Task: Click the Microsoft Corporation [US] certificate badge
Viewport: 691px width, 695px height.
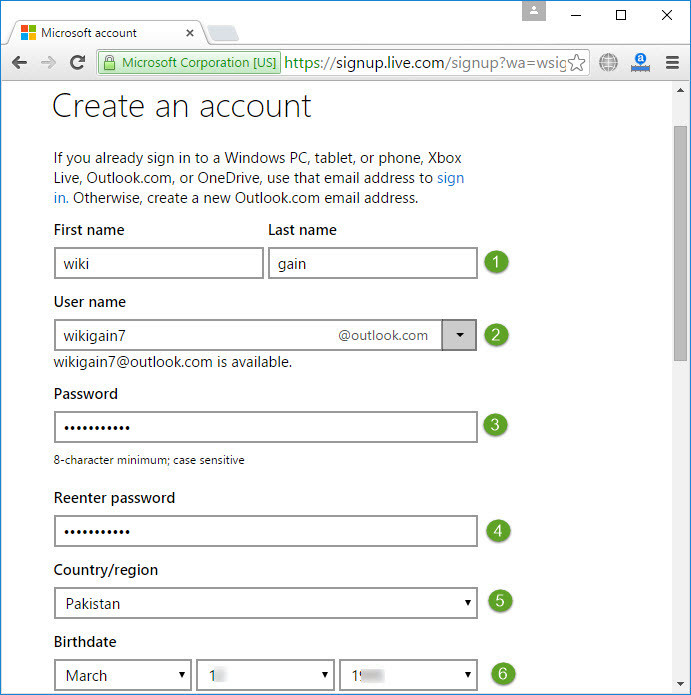Action: [189, 62]
